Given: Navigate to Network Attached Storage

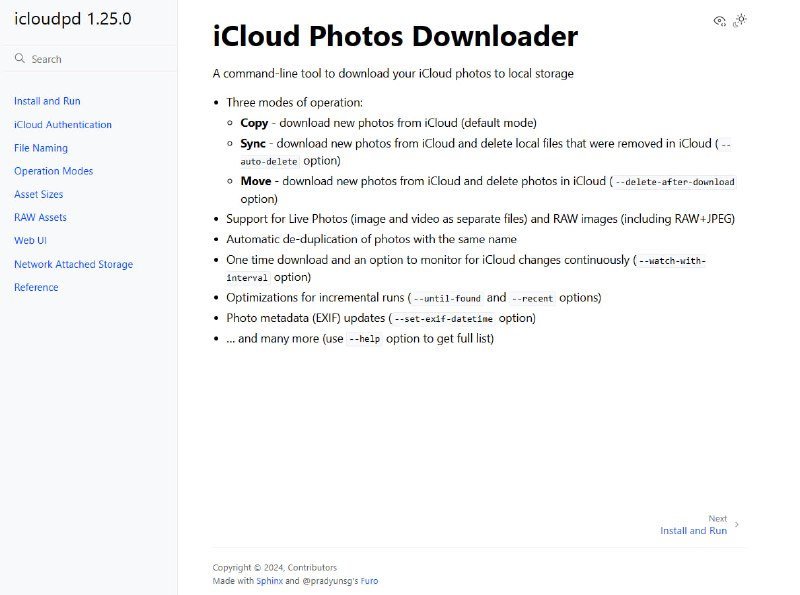Looking at the screenshot, I should click(73, 264).
